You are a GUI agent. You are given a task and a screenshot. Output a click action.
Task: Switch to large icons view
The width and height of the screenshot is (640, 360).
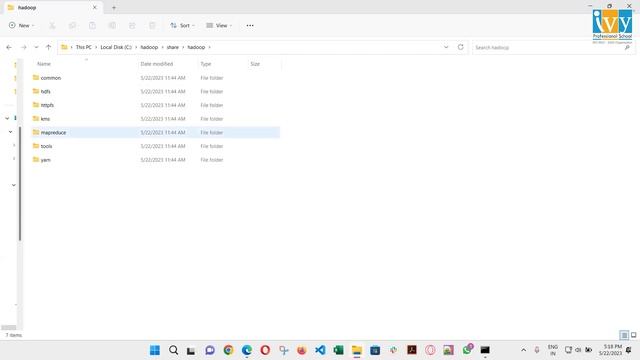coord(633,335)
